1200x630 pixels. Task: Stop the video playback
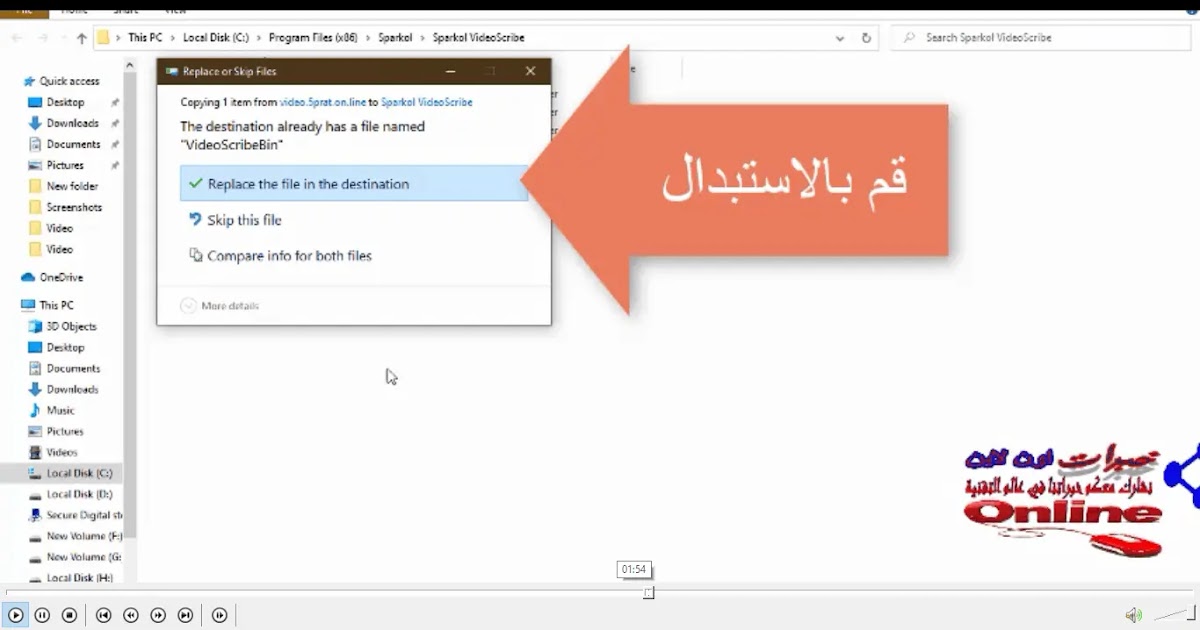pos(69,615)
